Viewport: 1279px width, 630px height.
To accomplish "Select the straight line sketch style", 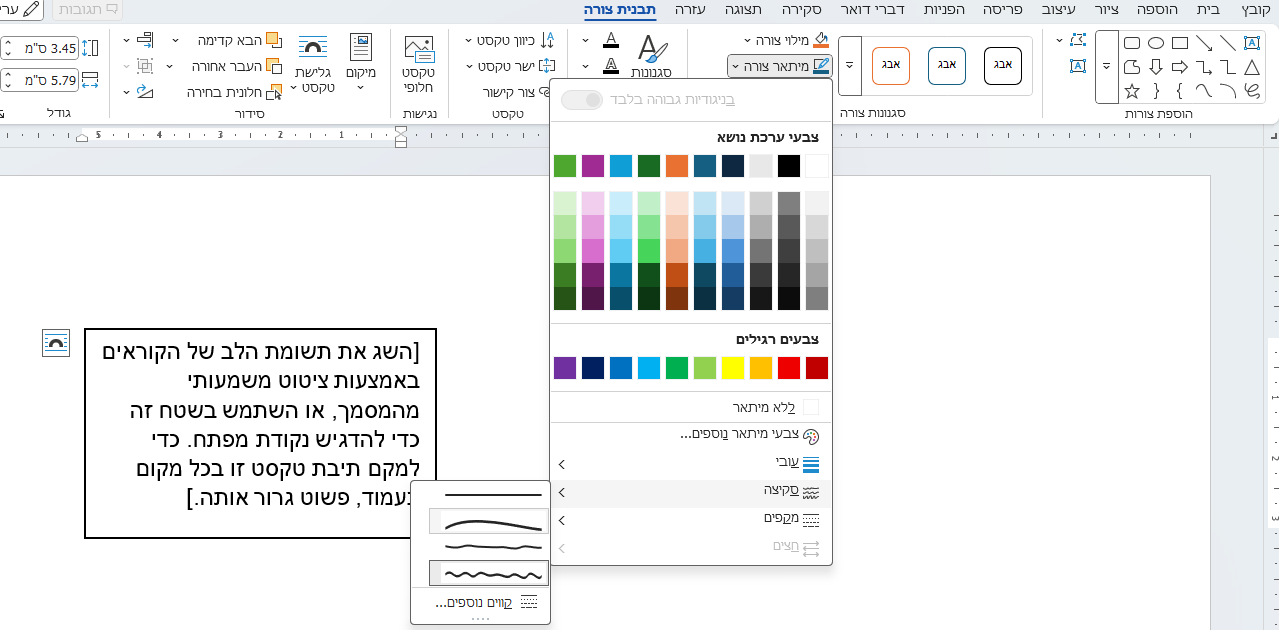I will click(489, 495).
